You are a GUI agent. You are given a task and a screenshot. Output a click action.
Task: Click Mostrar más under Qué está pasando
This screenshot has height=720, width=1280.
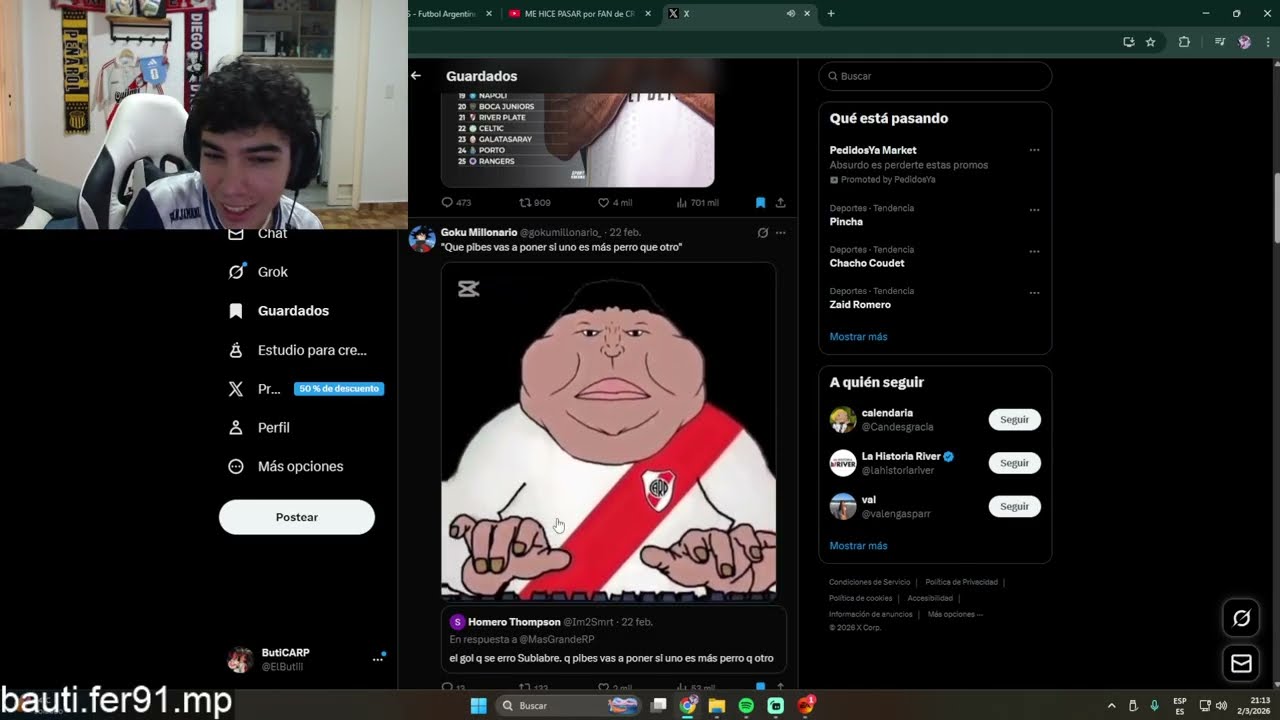(x=858, y=337)
